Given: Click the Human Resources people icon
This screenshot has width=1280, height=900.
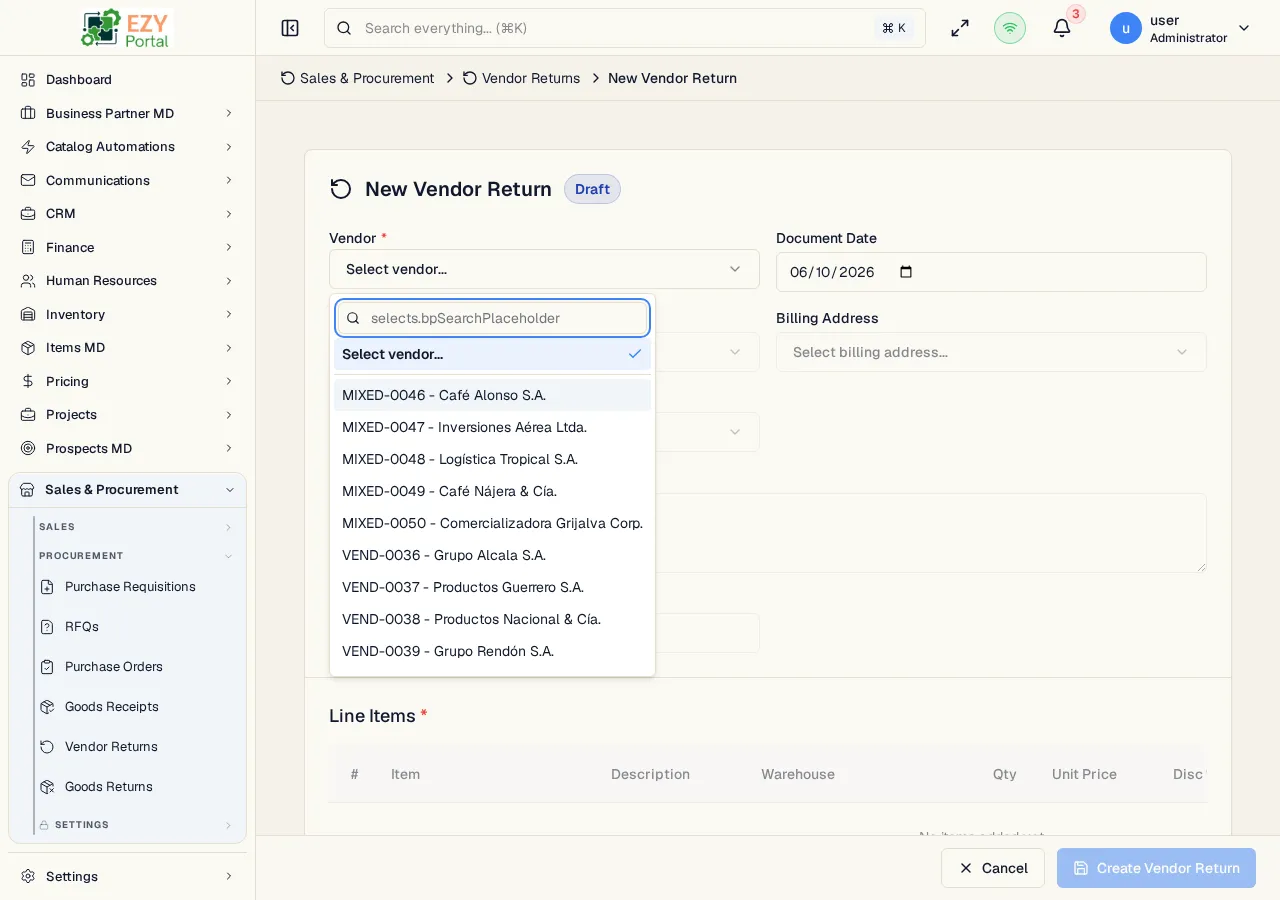Looking at the screenshot, I should tap(28, 280).
